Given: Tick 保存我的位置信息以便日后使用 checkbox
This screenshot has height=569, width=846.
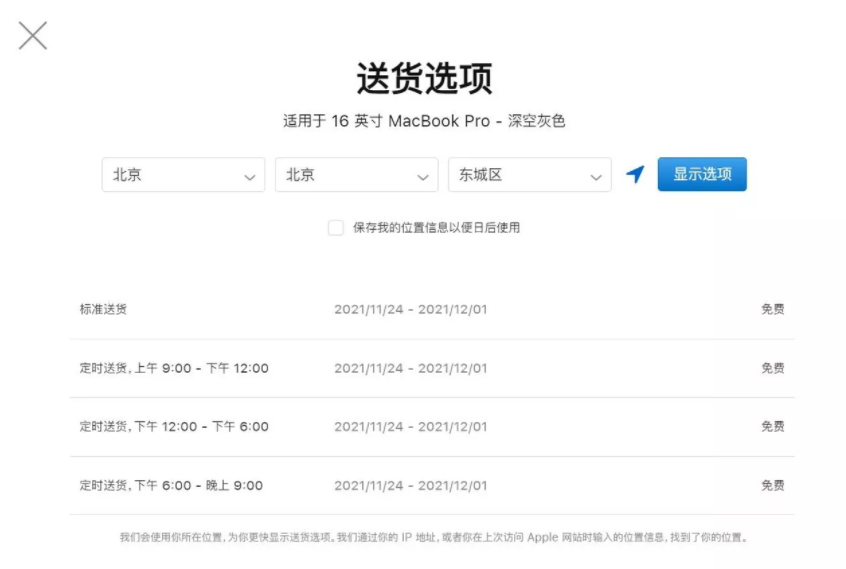Looking at the screenshot, I should tap(336, 228).
